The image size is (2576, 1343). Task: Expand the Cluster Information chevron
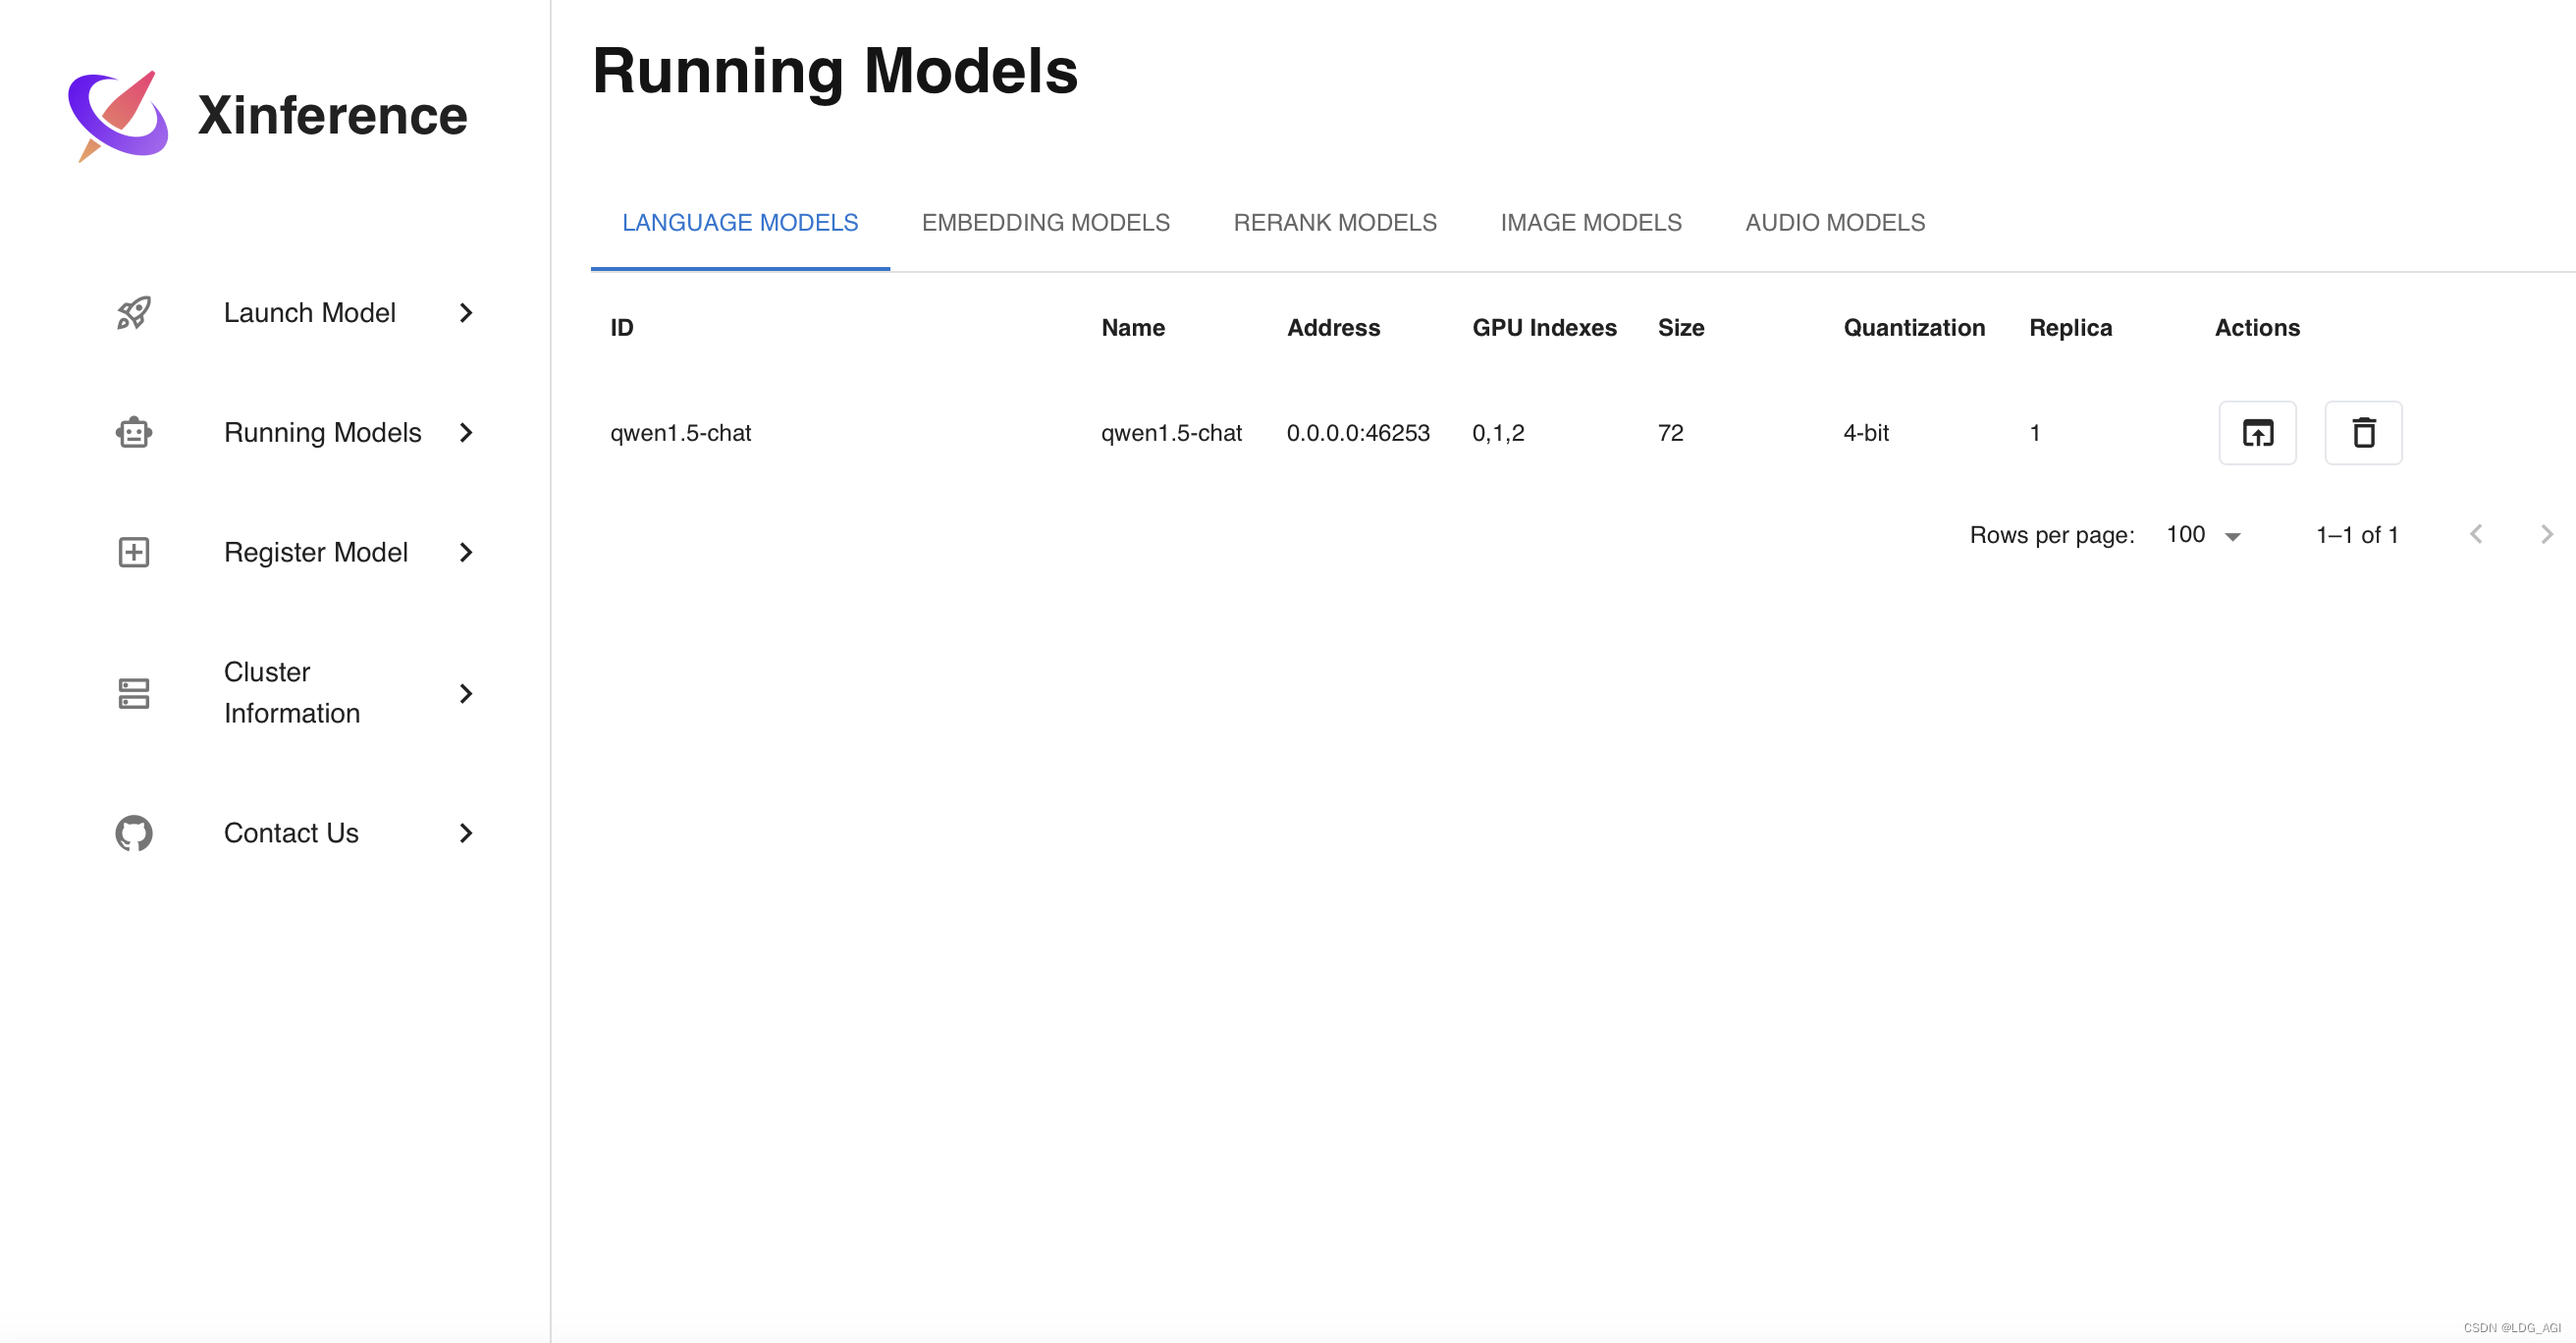[x=466, y=692]
